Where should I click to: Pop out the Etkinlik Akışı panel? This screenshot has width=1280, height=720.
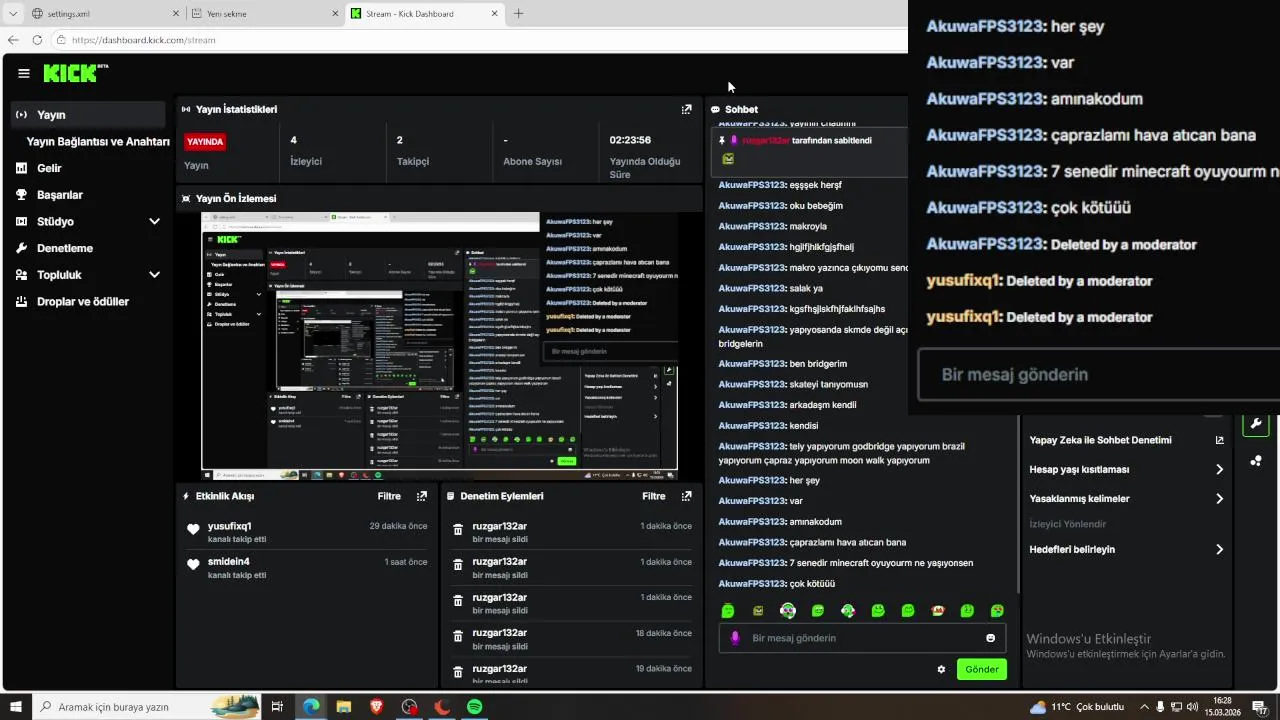pos(422,496)
